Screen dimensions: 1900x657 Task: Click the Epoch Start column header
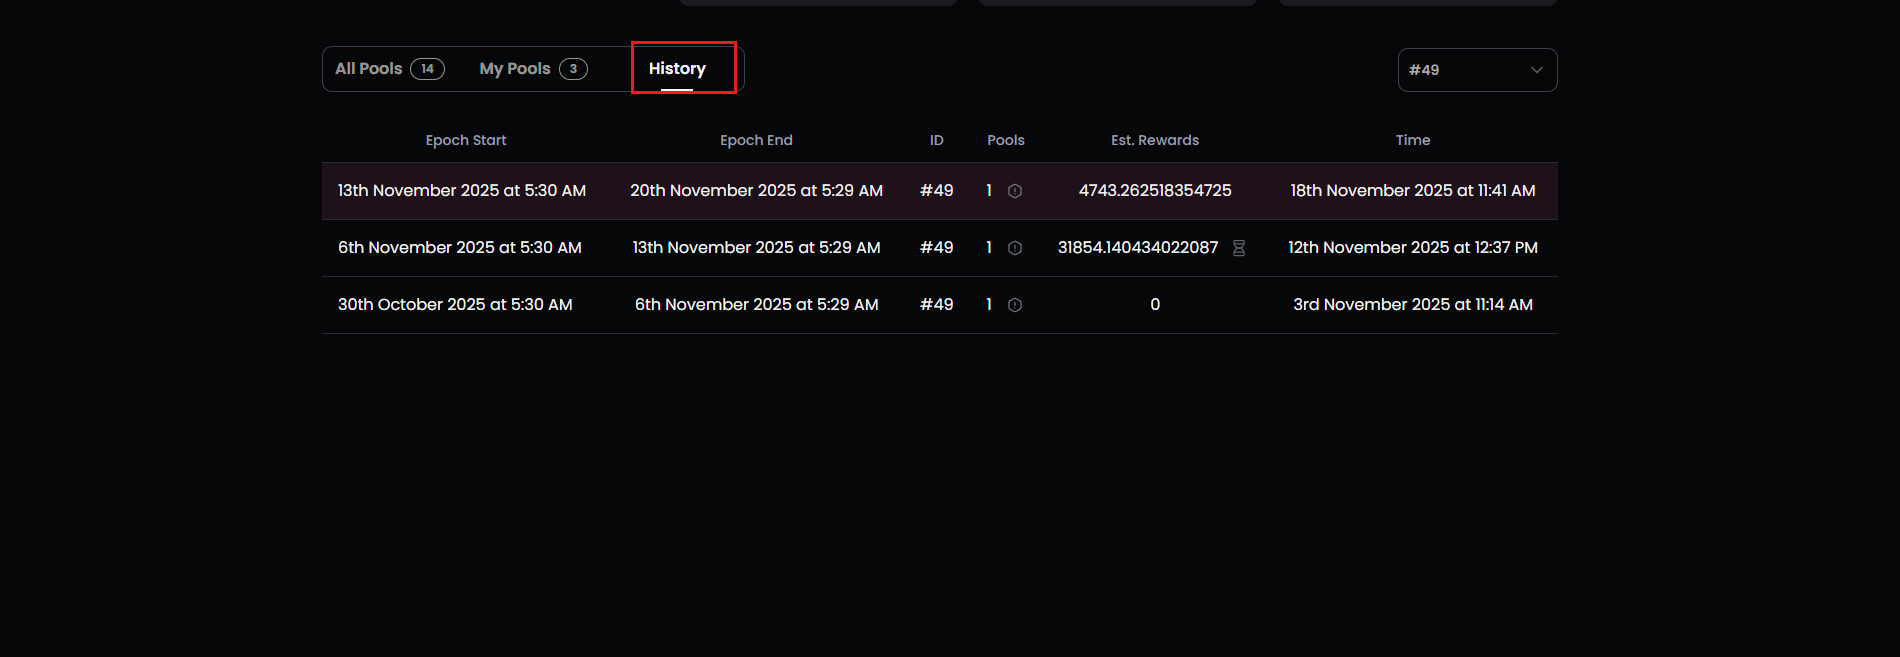pyautogui.click(x=466, y=140)
